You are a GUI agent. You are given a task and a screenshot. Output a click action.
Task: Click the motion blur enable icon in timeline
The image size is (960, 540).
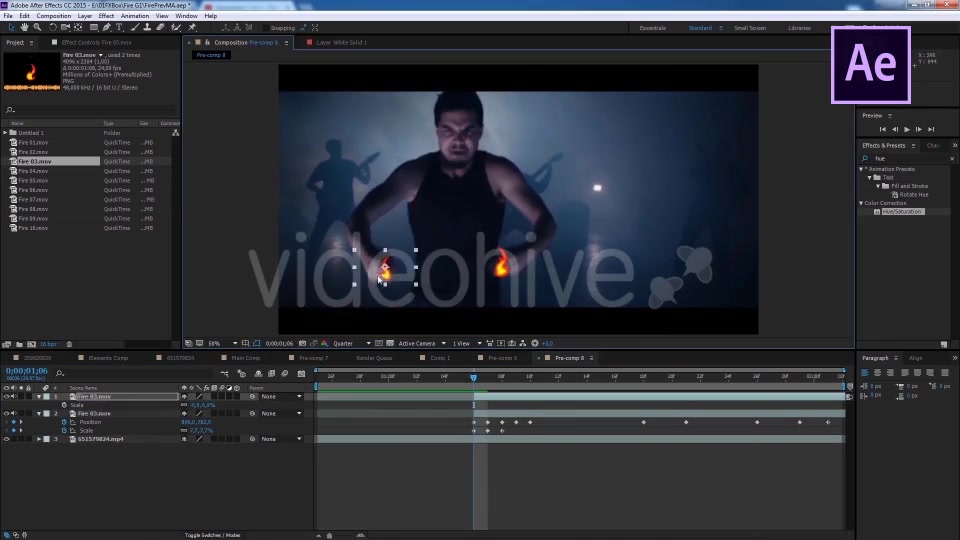click(x=285, y=373)
